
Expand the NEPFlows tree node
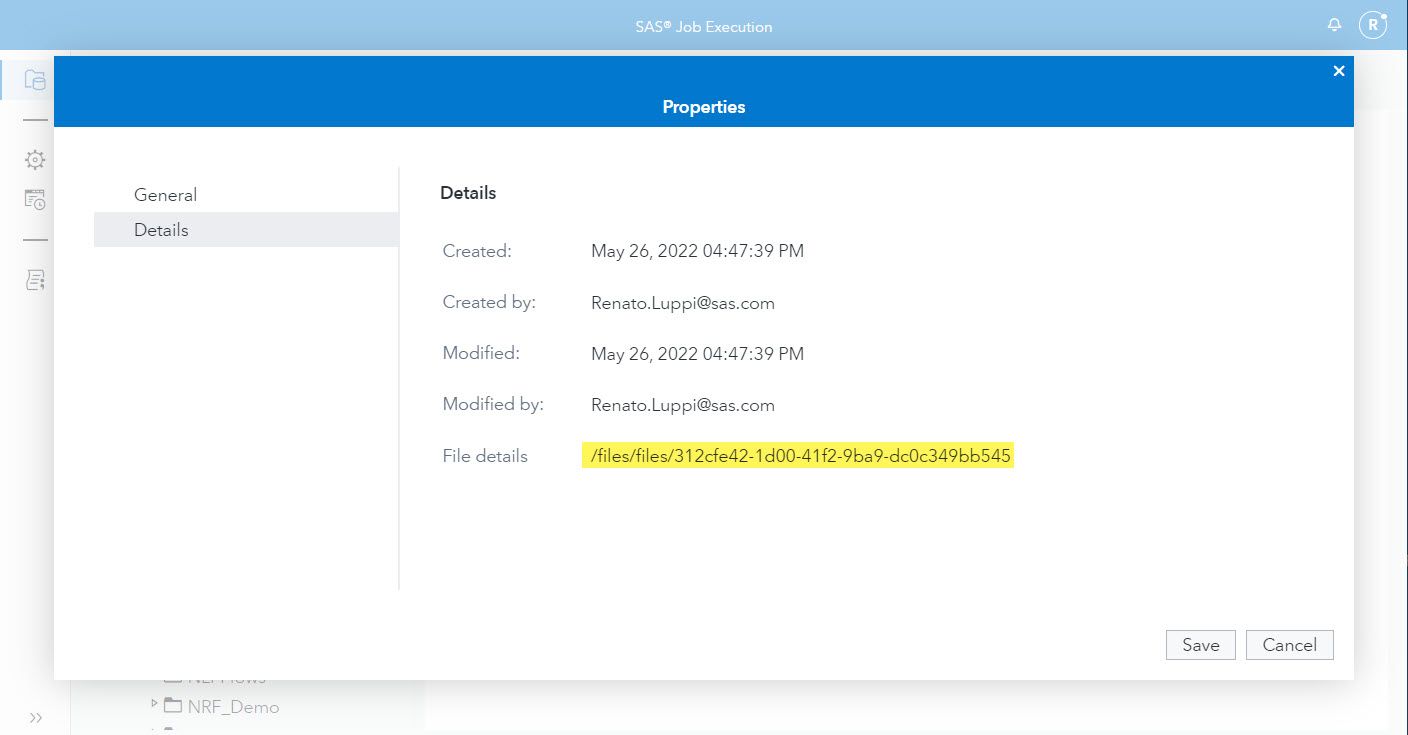pyautogui.click(x=152, y=677)
